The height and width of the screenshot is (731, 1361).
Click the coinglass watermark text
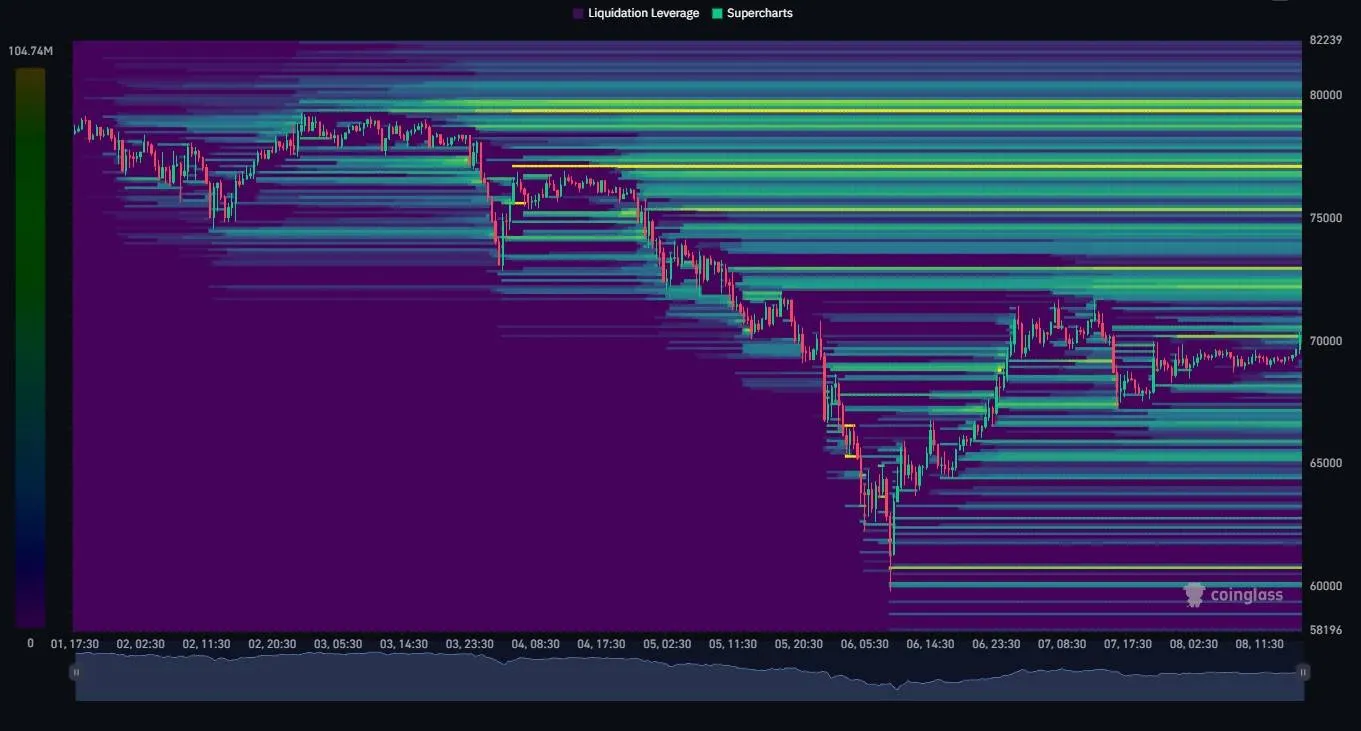pos(1246,595)
